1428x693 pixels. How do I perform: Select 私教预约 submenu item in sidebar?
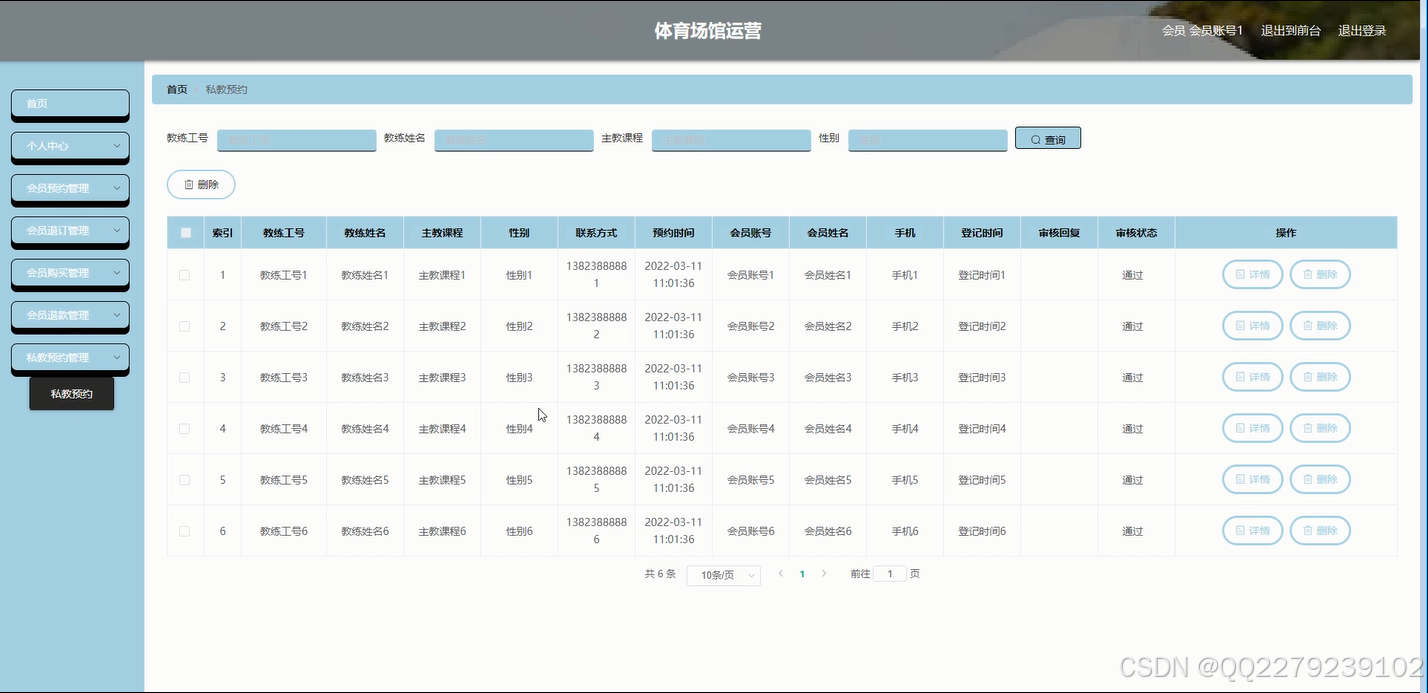pyautogui.click(x=71, y=393)
